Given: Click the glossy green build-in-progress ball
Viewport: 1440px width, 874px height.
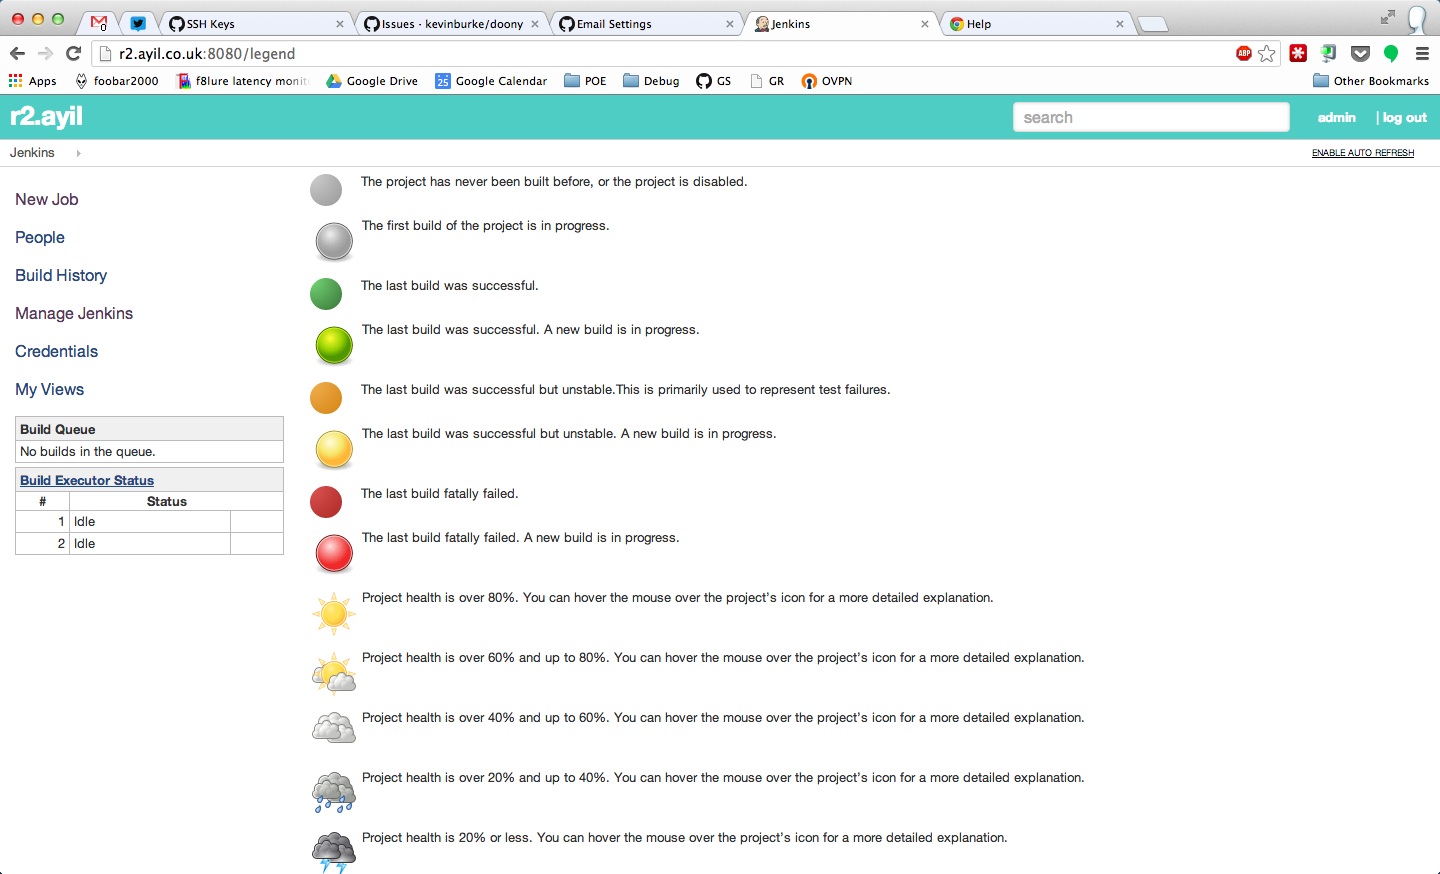Looking at the screenshot, I should (334, 346).
